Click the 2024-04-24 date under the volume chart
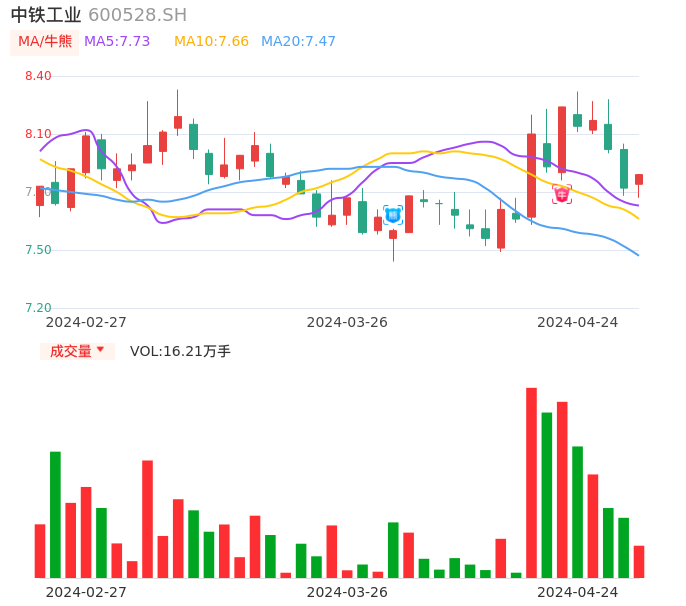This screenshot has width=686, height=606. [578, 591]
